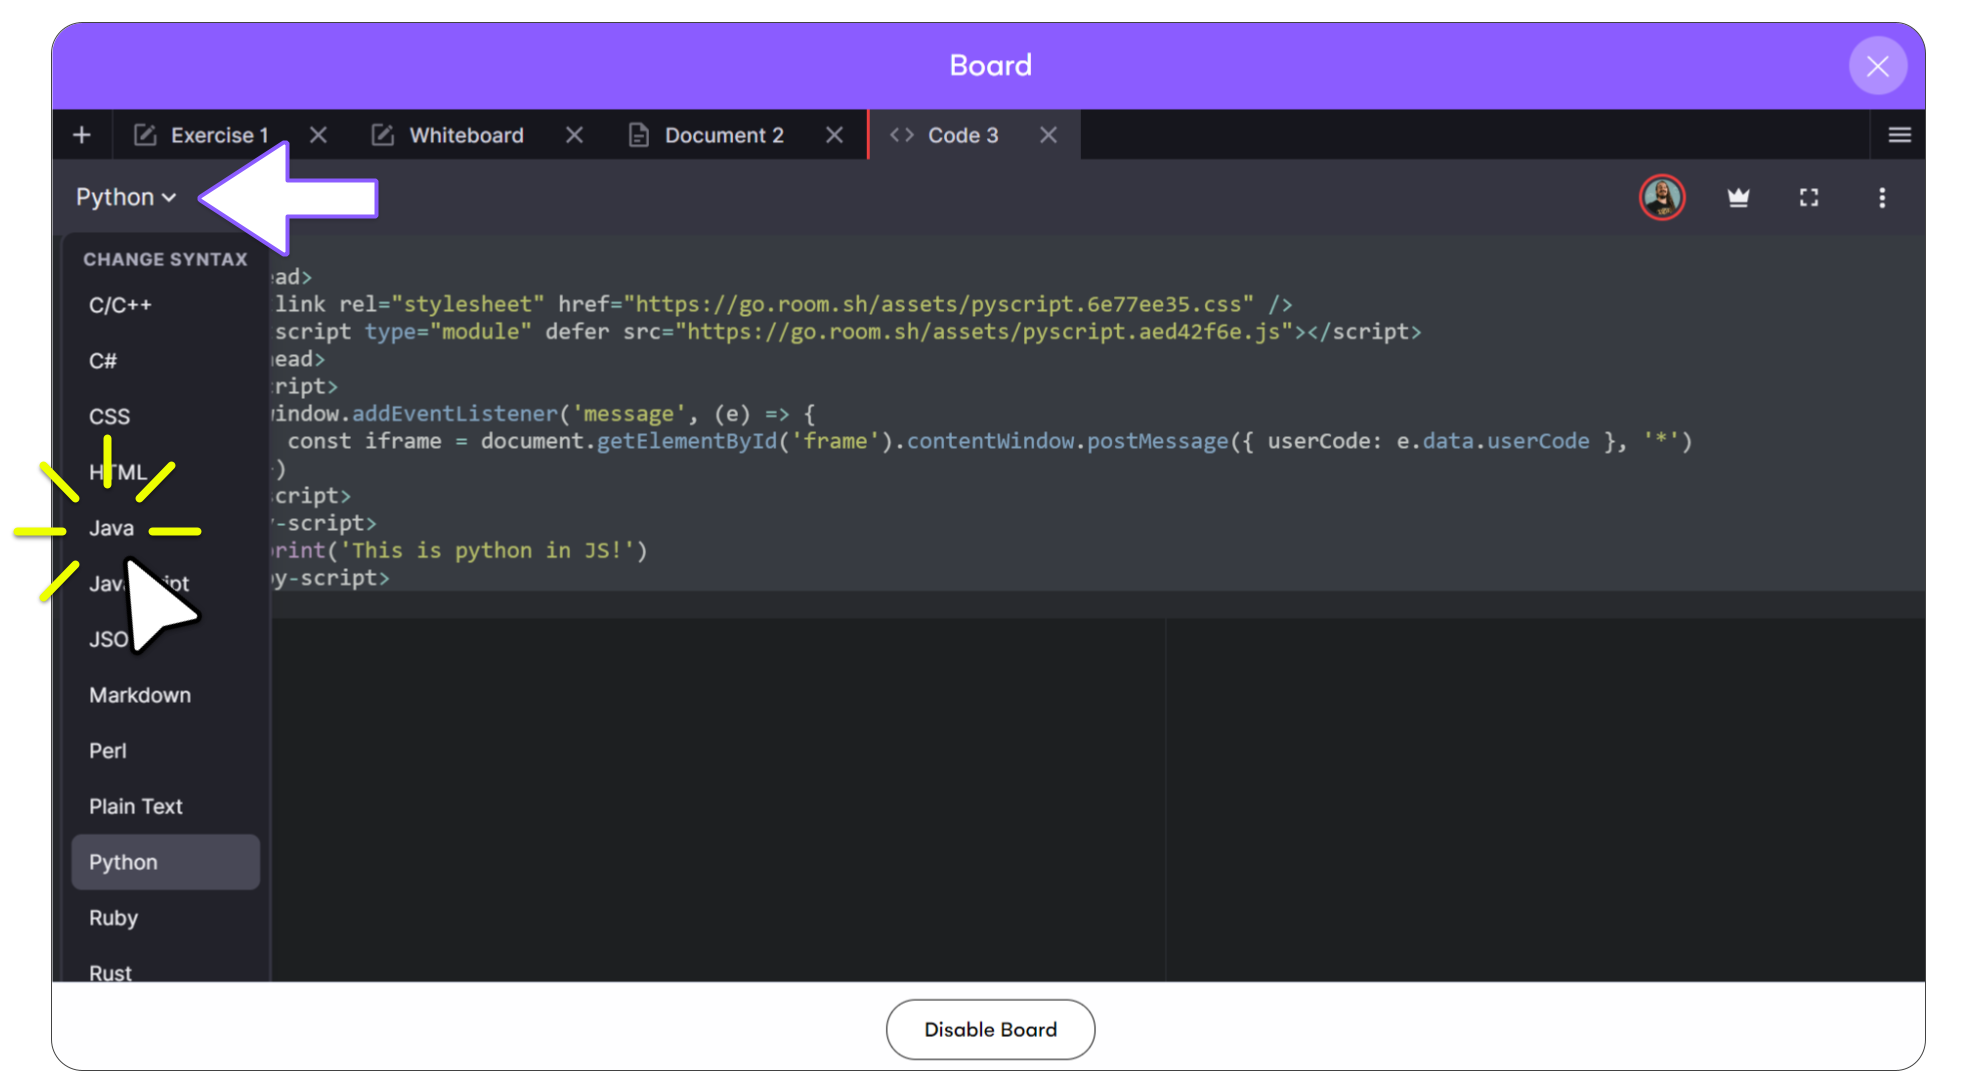Open the three-dot more options menu

[x=1882, y=198]
